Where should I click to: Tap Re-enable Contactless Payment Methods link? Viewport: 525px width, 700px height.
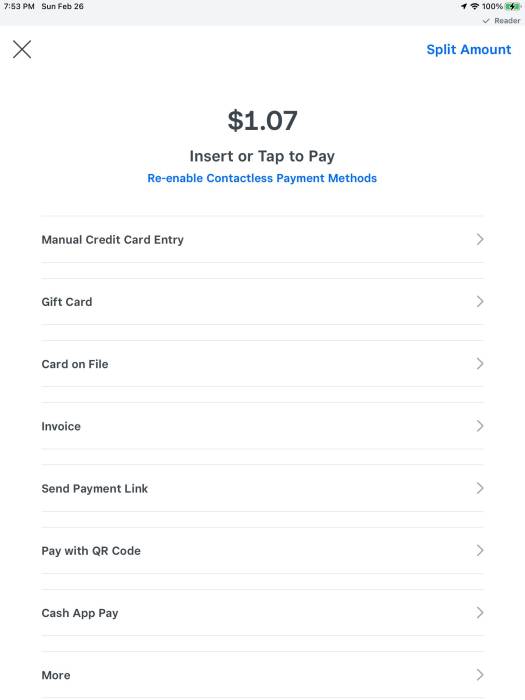(x=262, y=178)
